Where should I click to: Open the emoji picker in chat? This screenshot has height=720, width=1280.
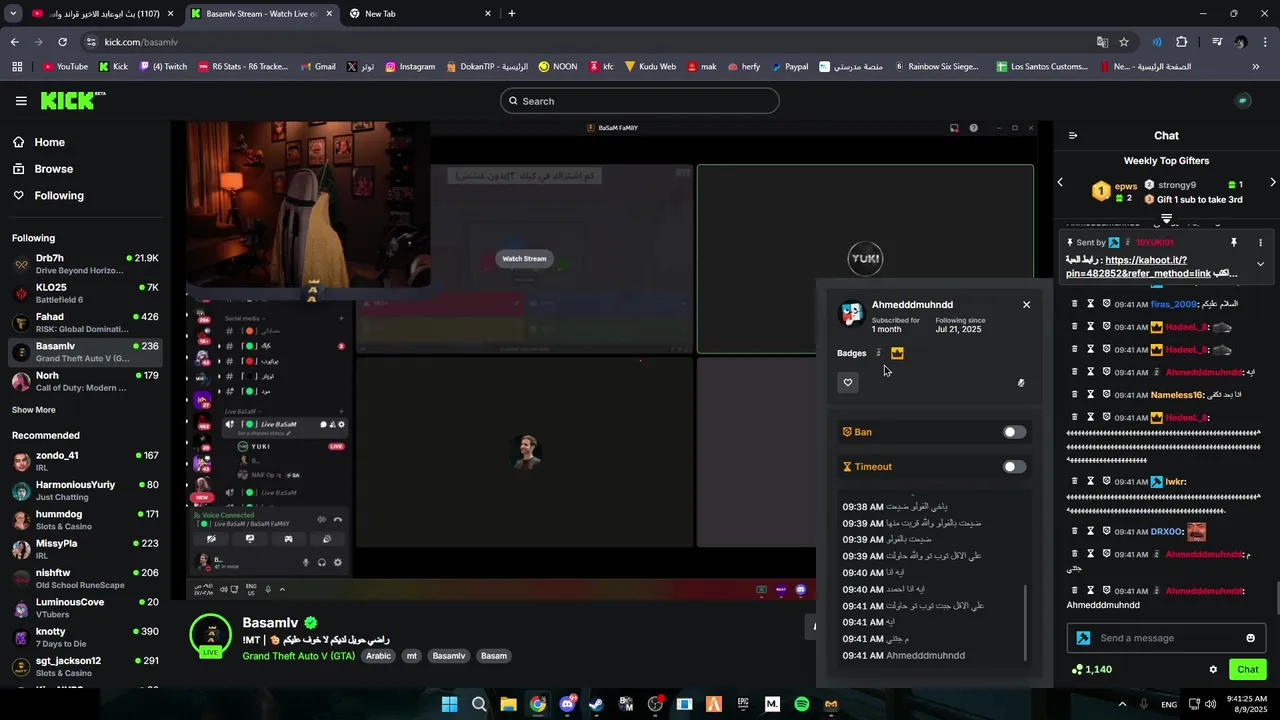(1250, 638)
